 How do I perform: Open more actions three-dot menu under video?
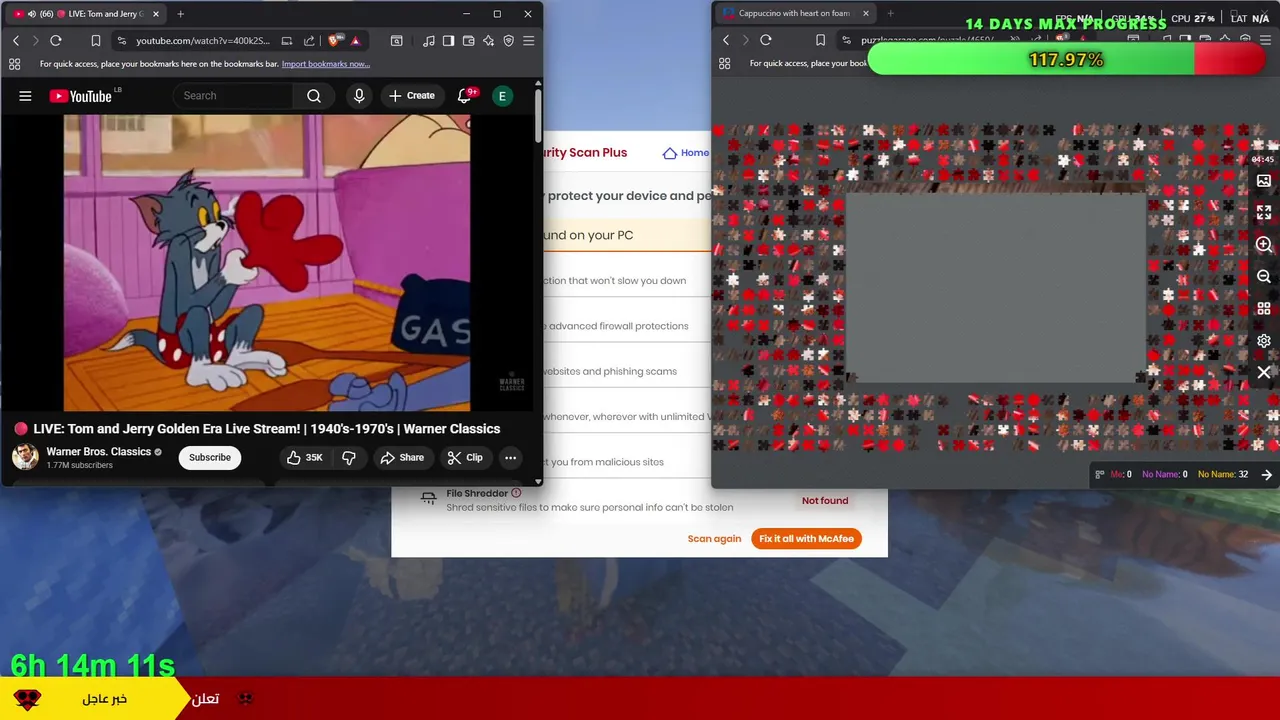click(510, 458)
